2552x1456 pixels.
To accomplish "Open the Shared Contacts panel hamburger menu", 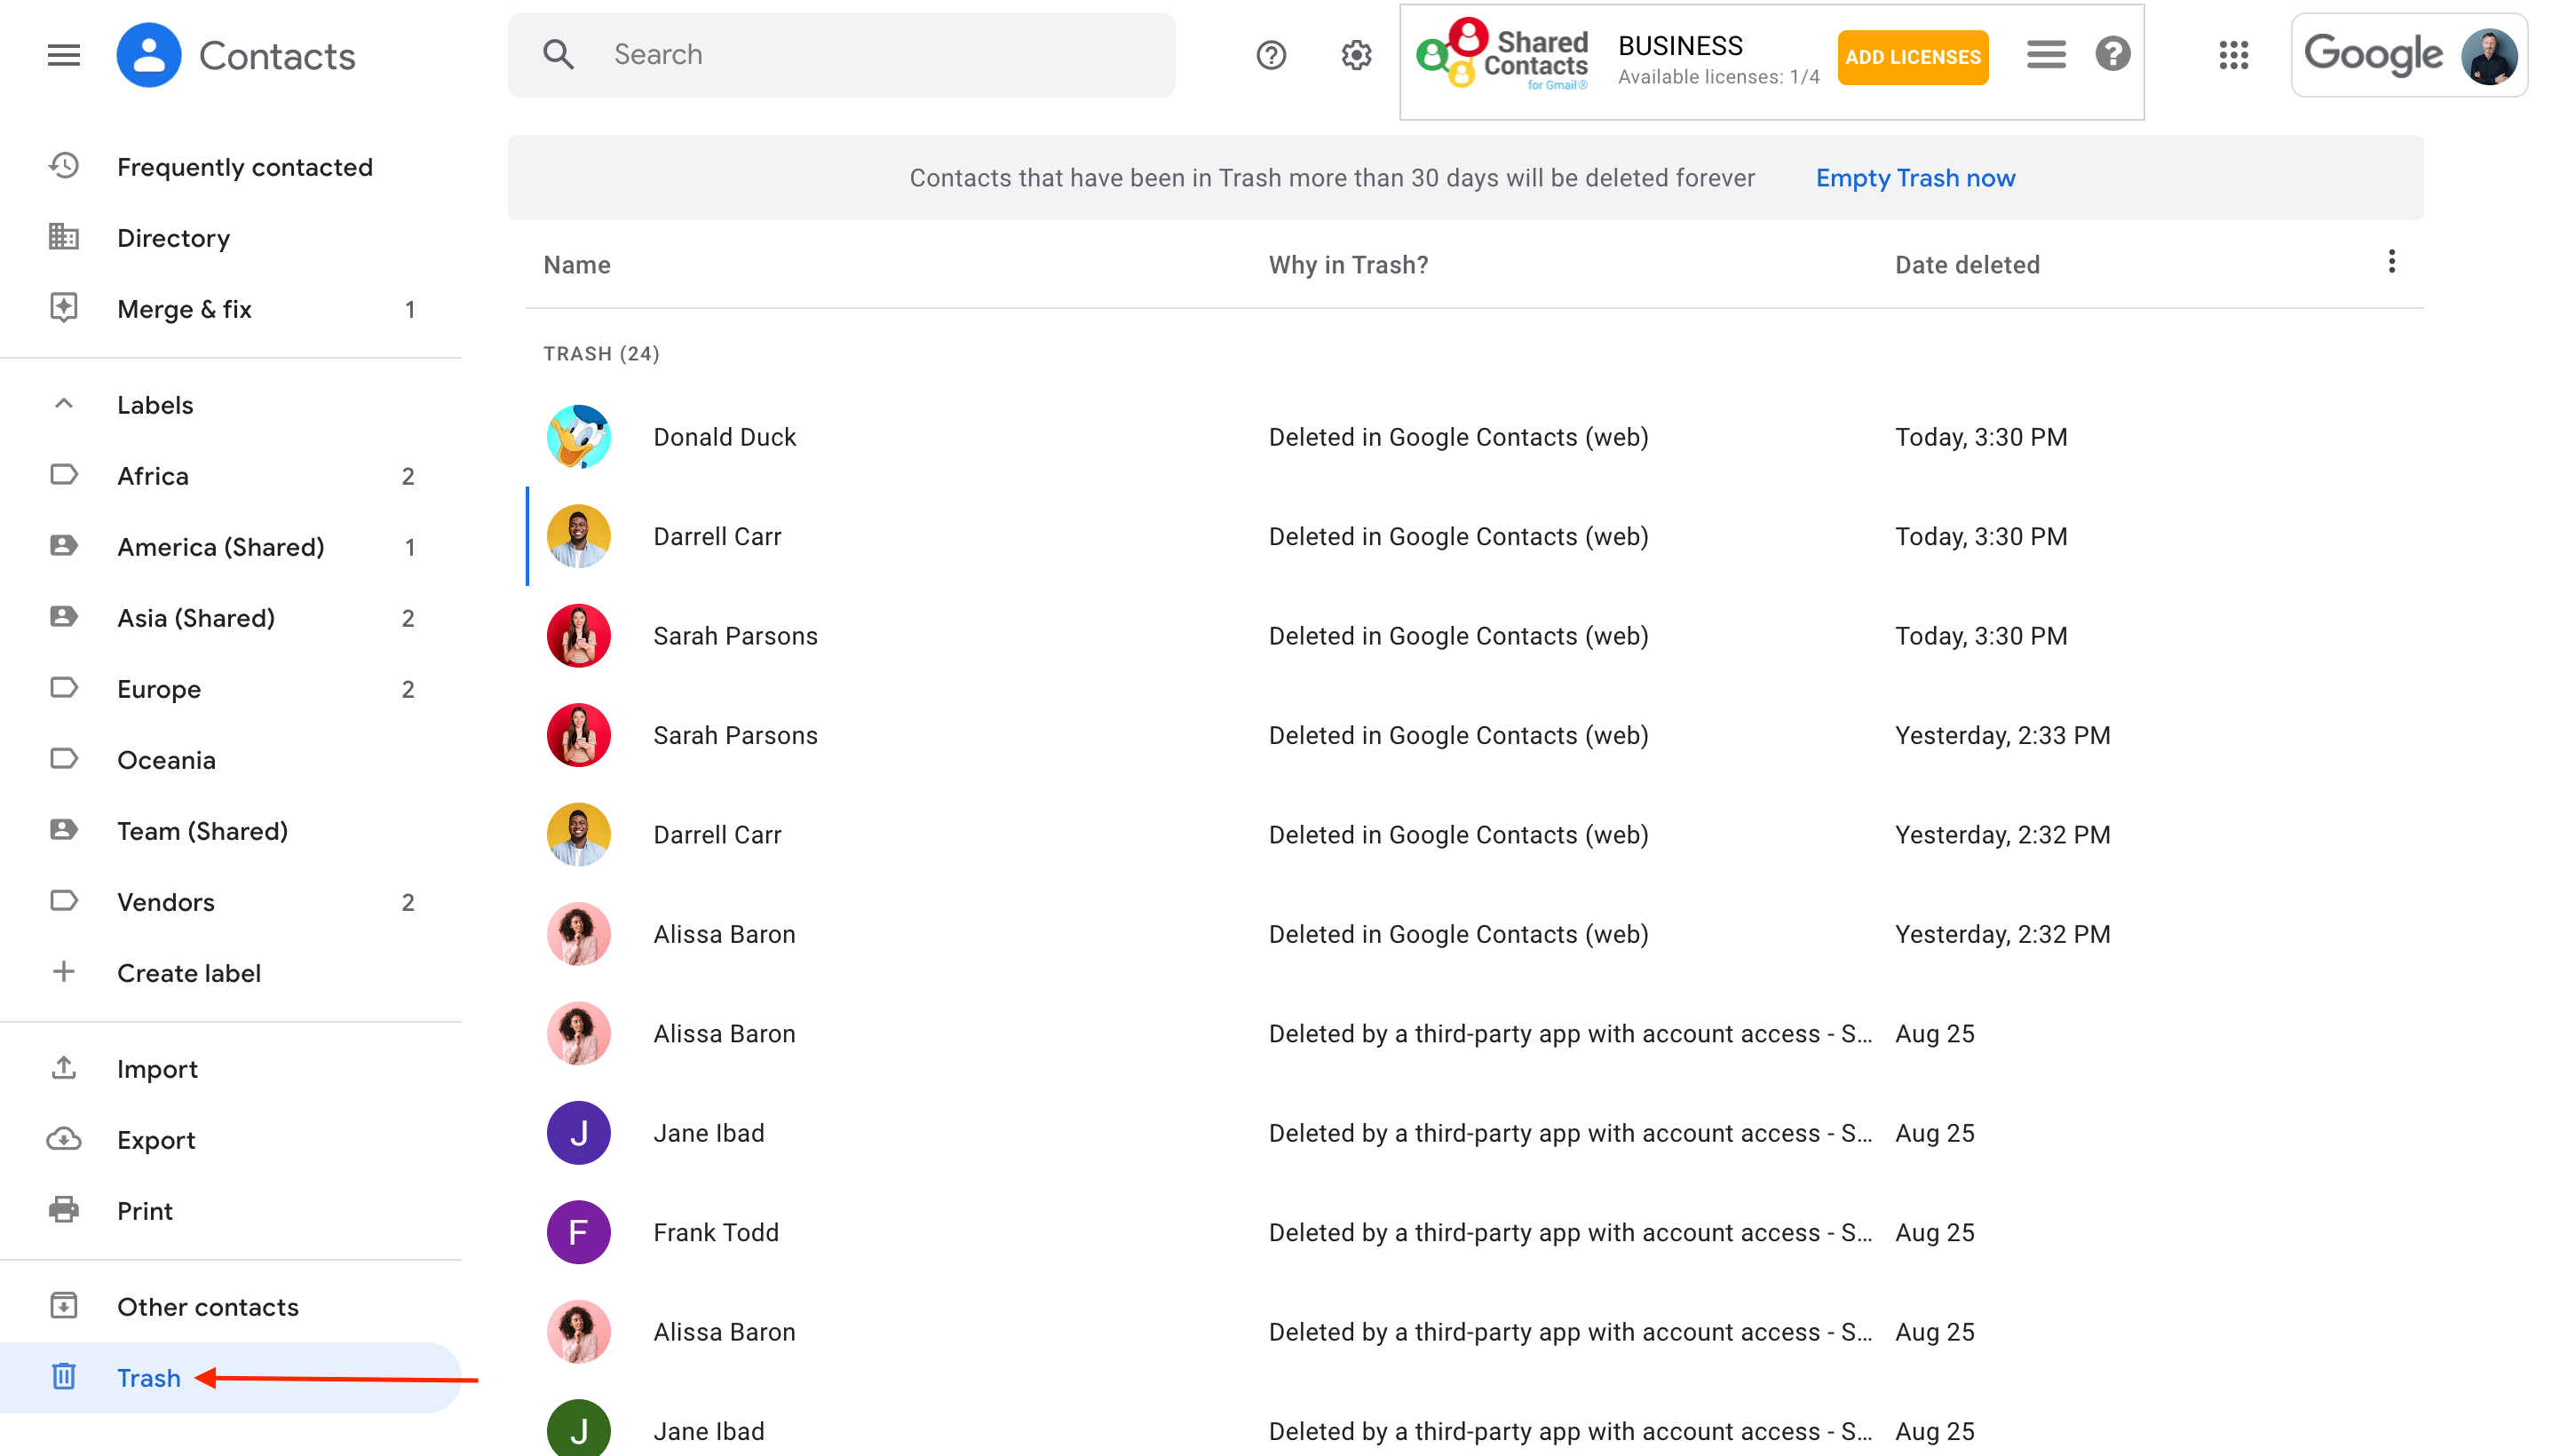I will point(2046,55).
